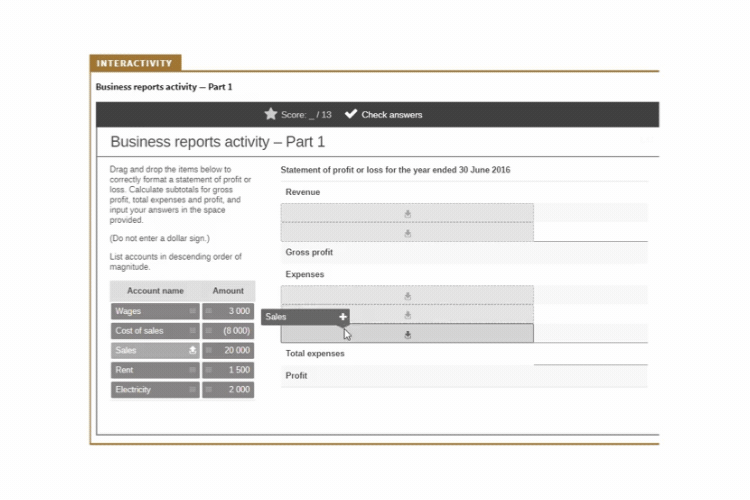Click the grip handle on the 2 000 amount tile
This screenshot has width=750, height=500.
tap(209, 389)
